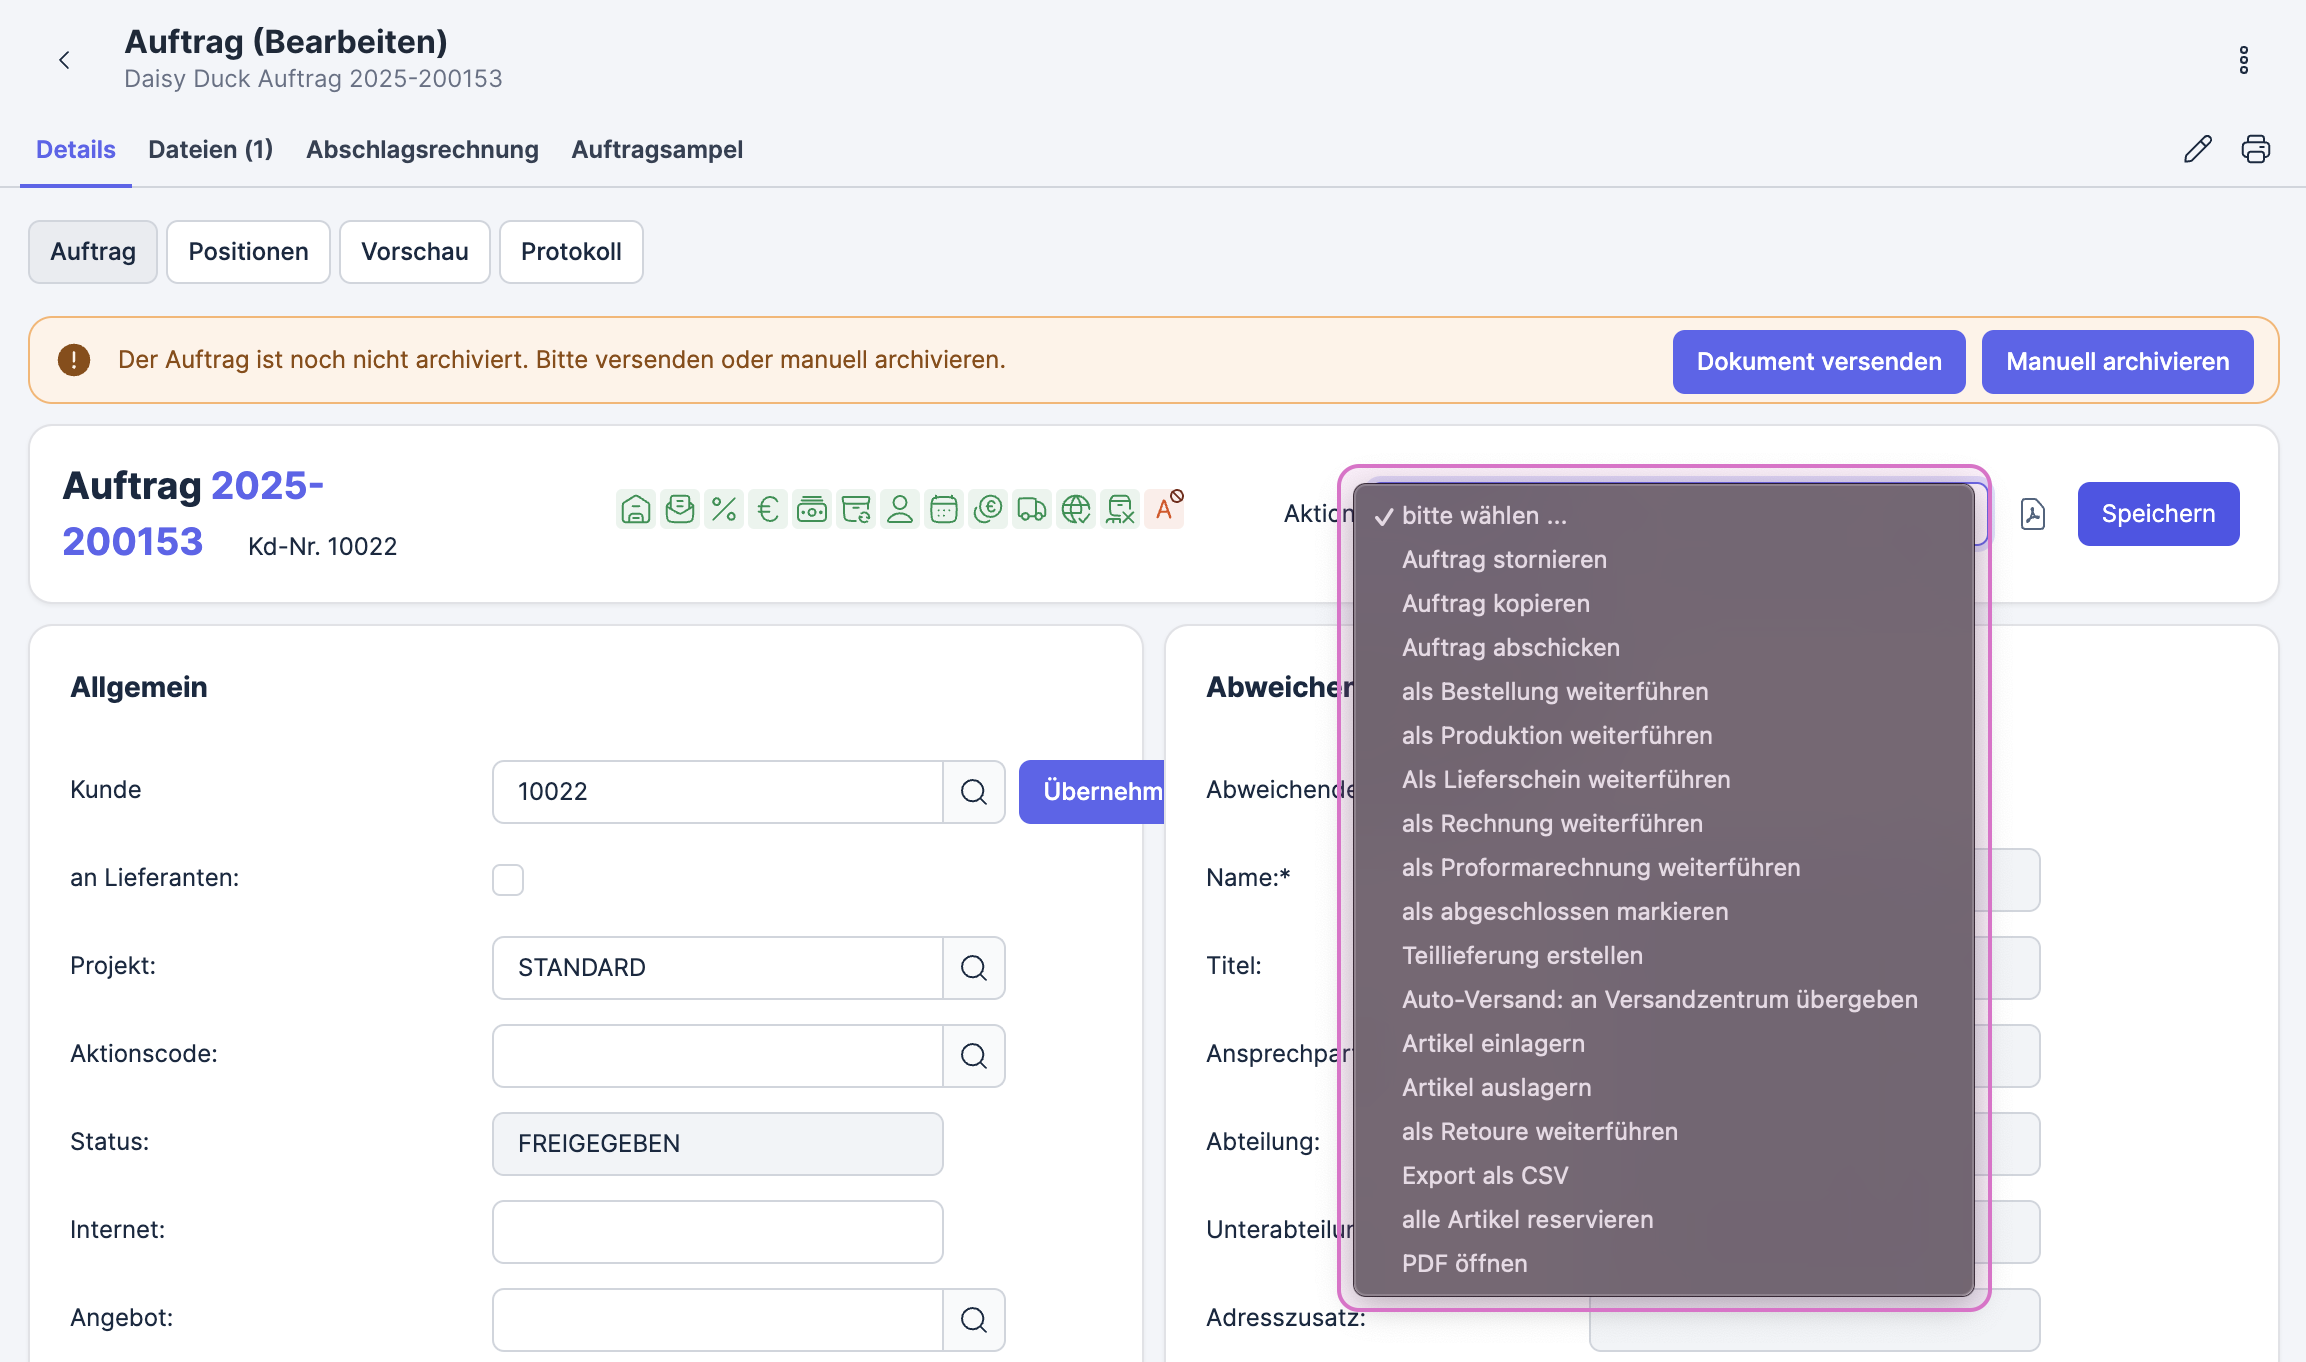Toggle the 'an Lieferanten' checkbox

(x=508, y=880)
